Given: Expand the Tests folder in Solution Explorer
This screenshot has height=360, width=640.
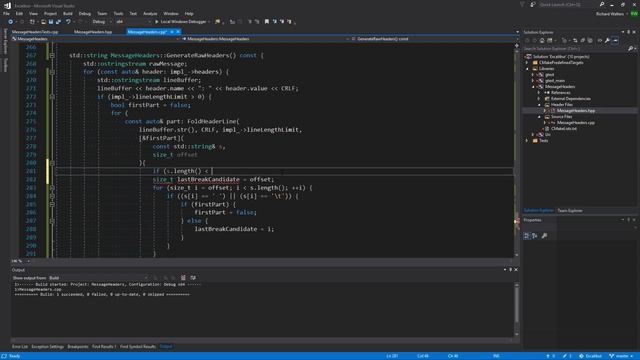Looking at the screenshot, I should 527,141.
